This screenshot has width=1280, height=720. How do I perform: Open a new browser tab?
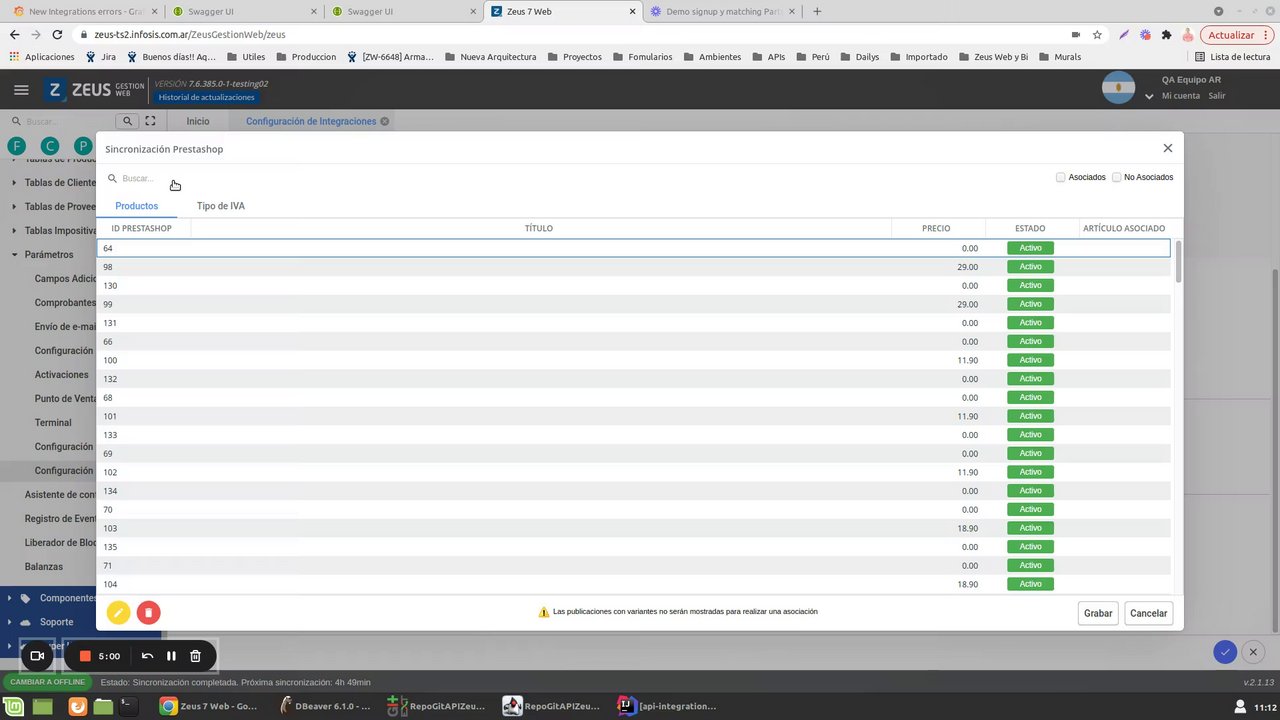pyautogui.click(x=817, y=11)
